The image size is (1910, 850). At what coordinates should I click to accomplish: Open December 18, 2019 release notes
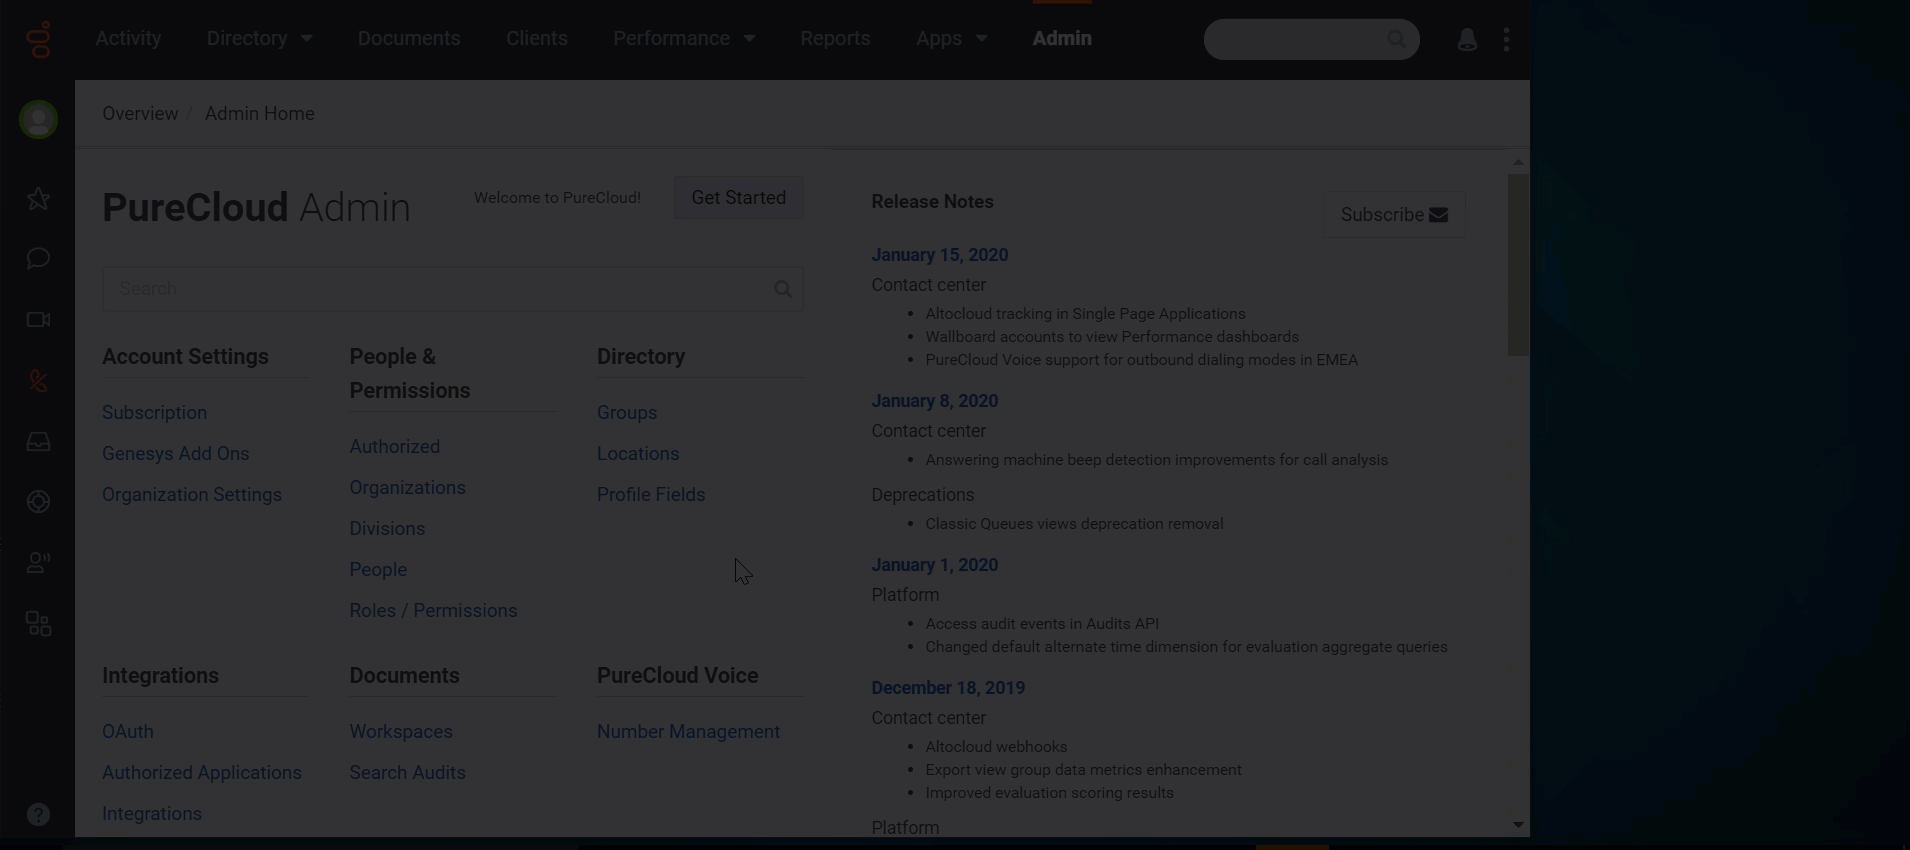948,688
